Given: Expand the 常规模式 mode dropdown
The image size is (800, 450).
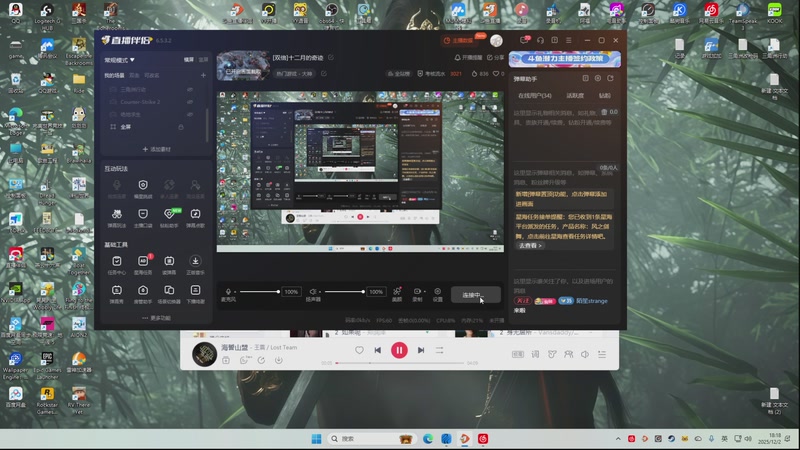Looking at the screenshot, I should point(120,60).
